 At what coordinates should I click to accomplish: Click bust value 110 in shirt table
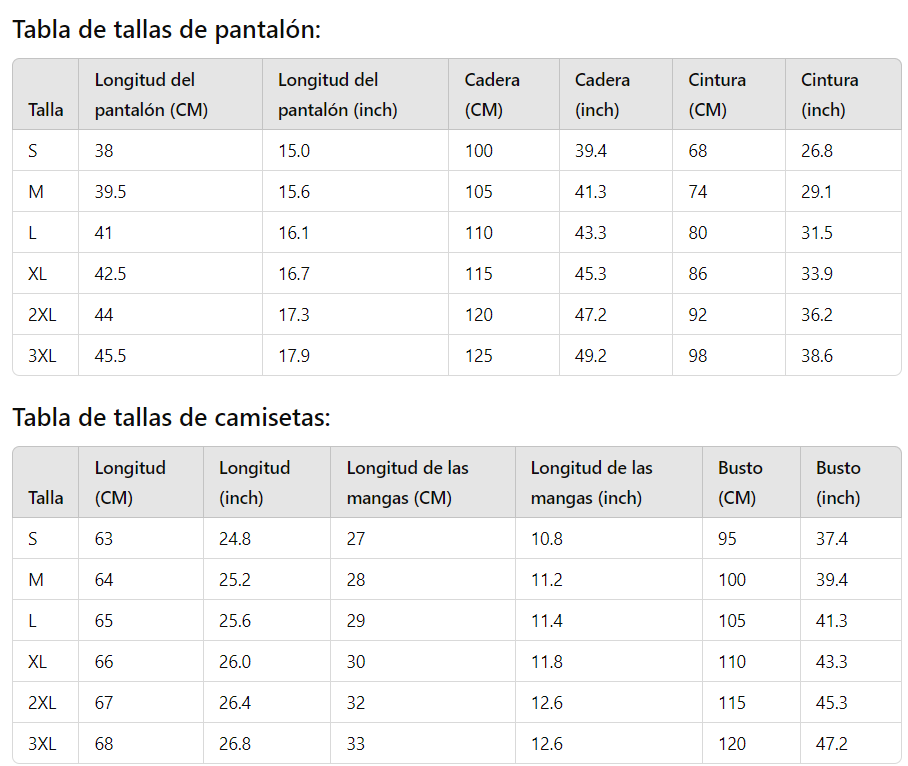point(732,662)
